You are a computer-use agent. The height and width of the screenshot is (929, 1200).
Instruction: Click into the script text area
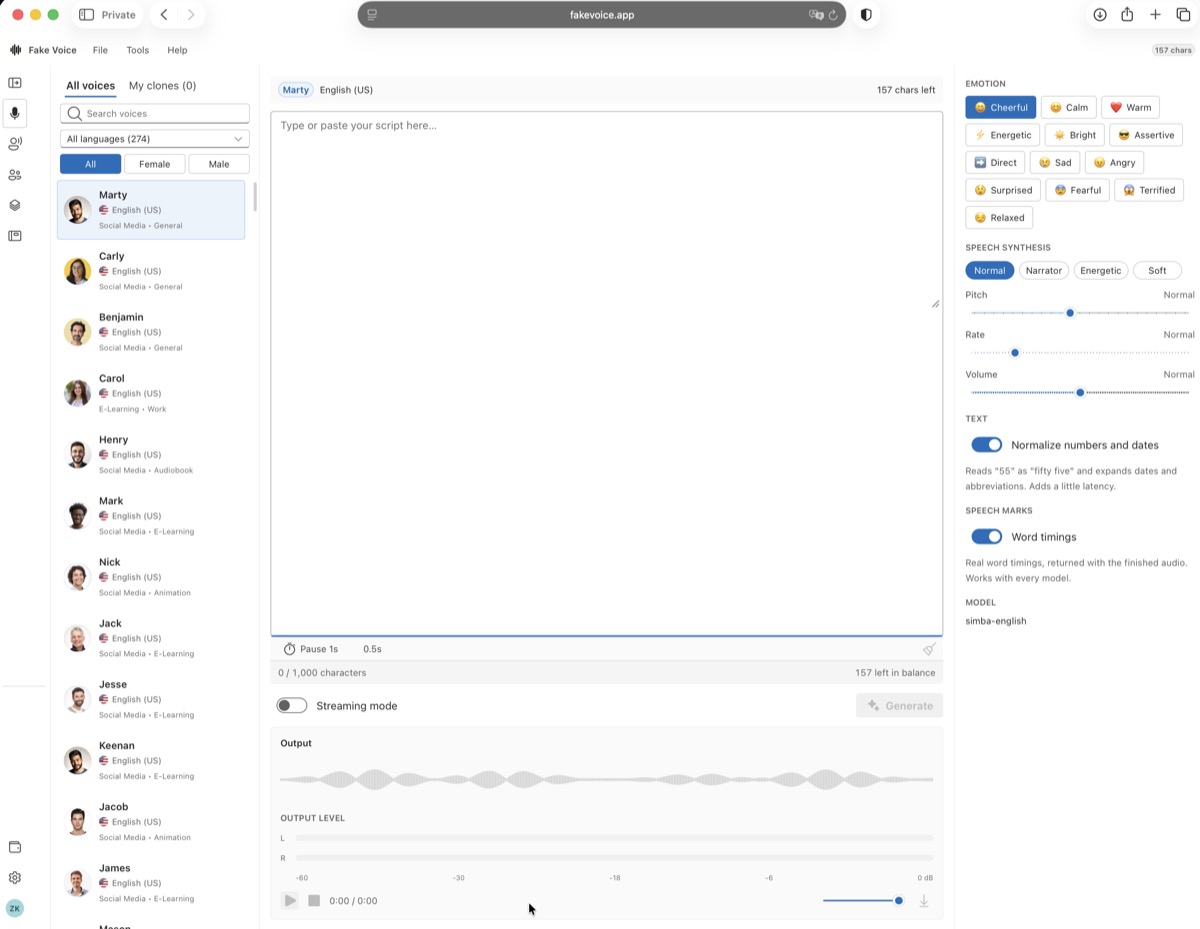click(606, 372)
